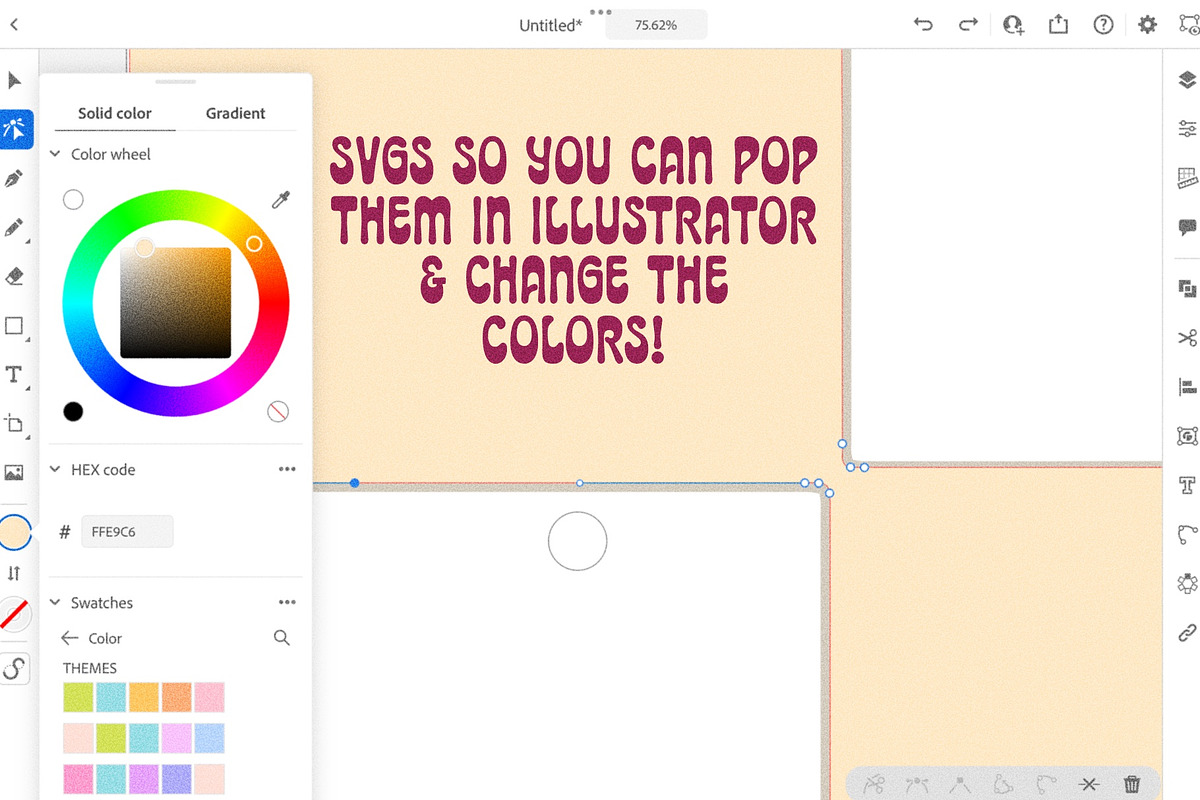1200x800 pixels.
Task: Open the app settings gear
Action: tap(1147, 25)
